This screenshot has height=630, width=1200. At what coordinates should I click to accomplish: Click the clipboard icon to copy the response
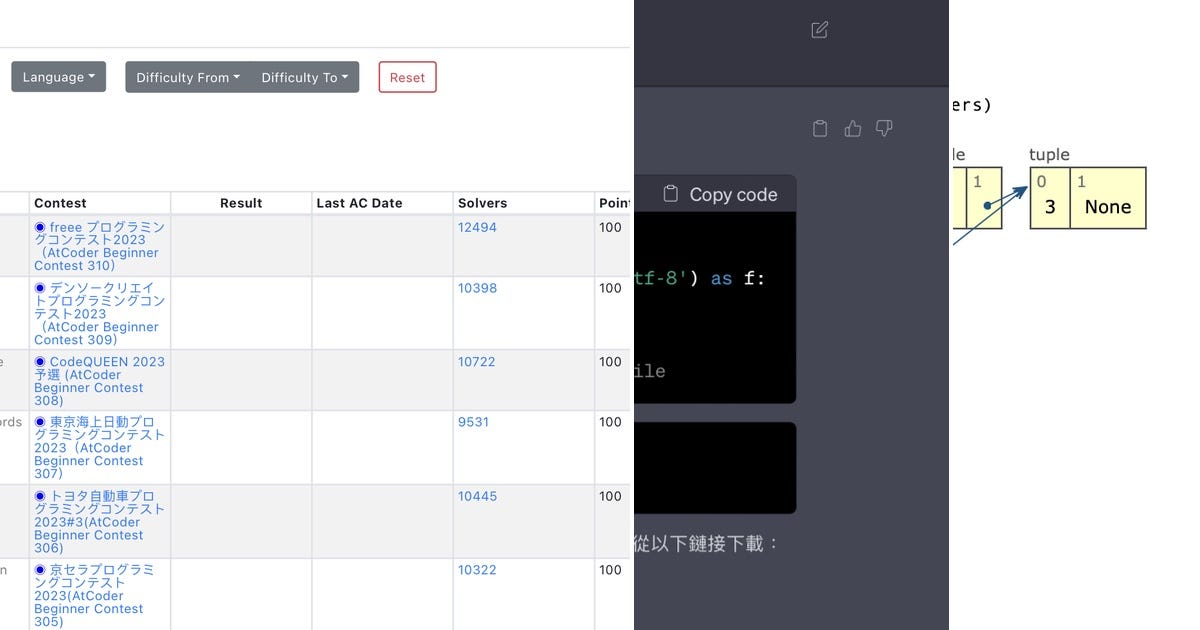coord(820,128)
